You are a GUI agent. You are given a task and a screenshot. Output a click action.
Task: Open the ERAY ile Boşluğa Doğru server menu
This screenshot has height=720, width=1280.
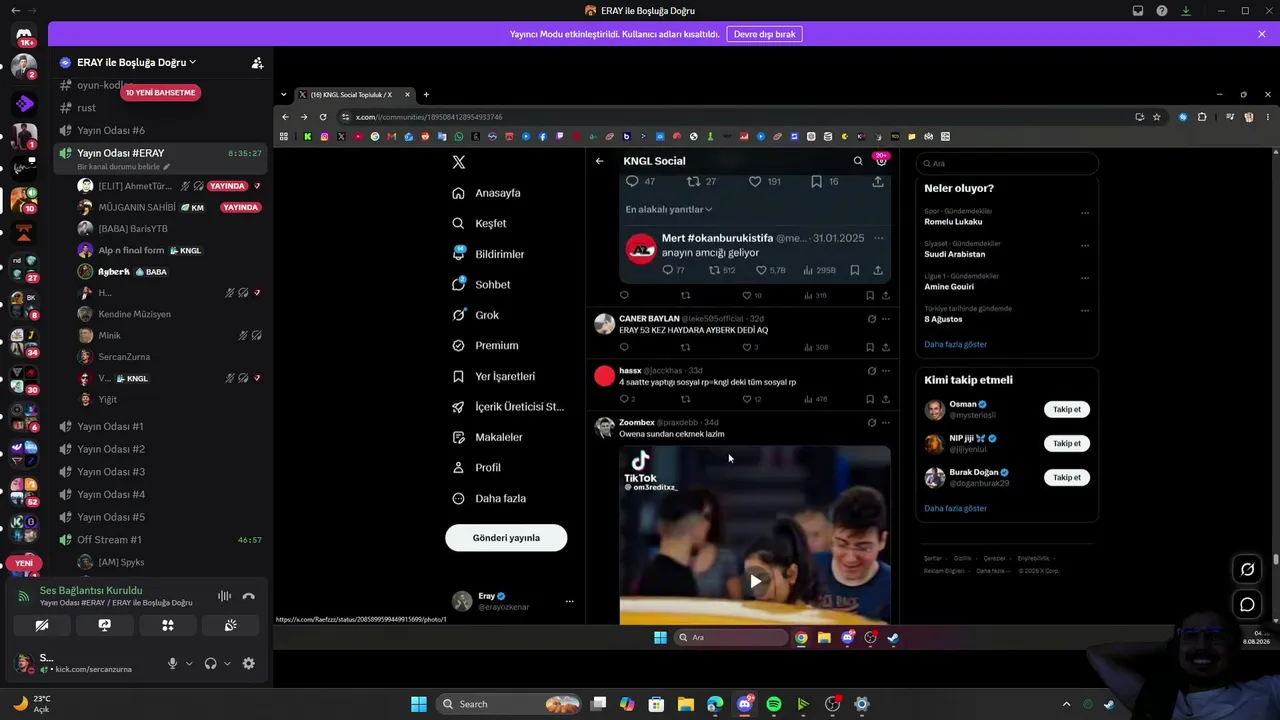(x=136, y=62)
